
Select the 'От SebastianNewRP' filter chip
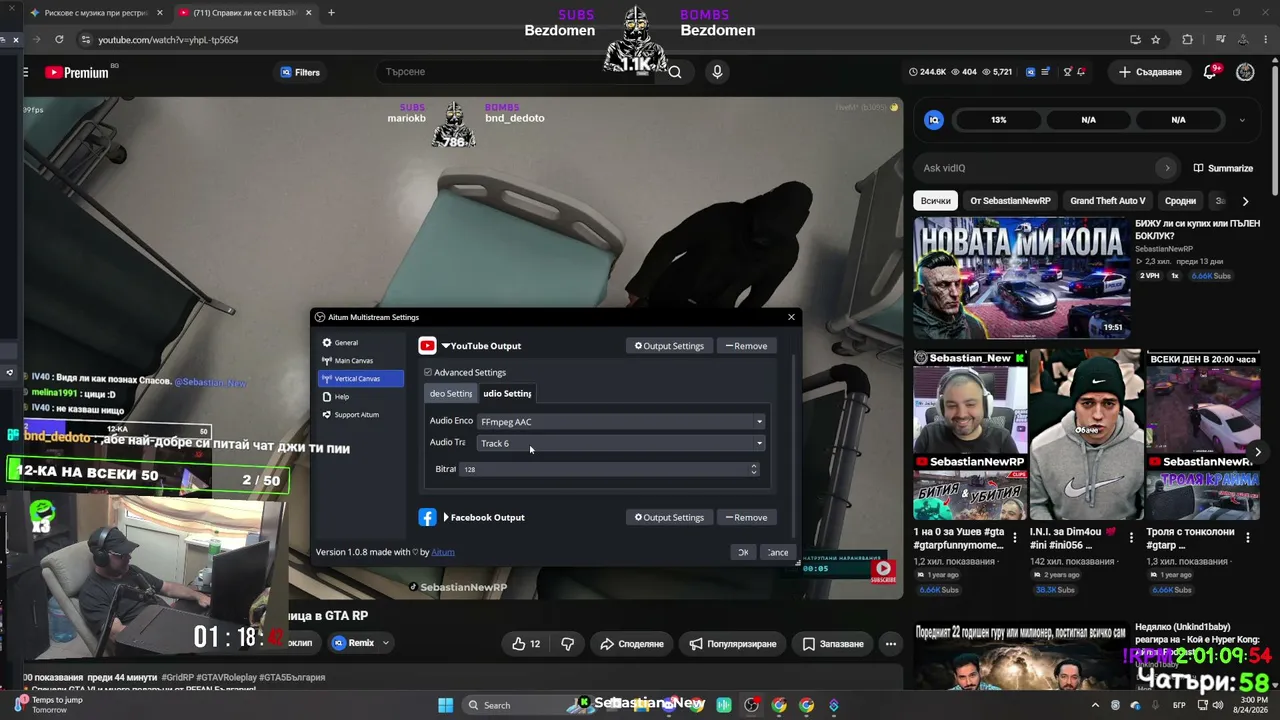click(1010, 201)
